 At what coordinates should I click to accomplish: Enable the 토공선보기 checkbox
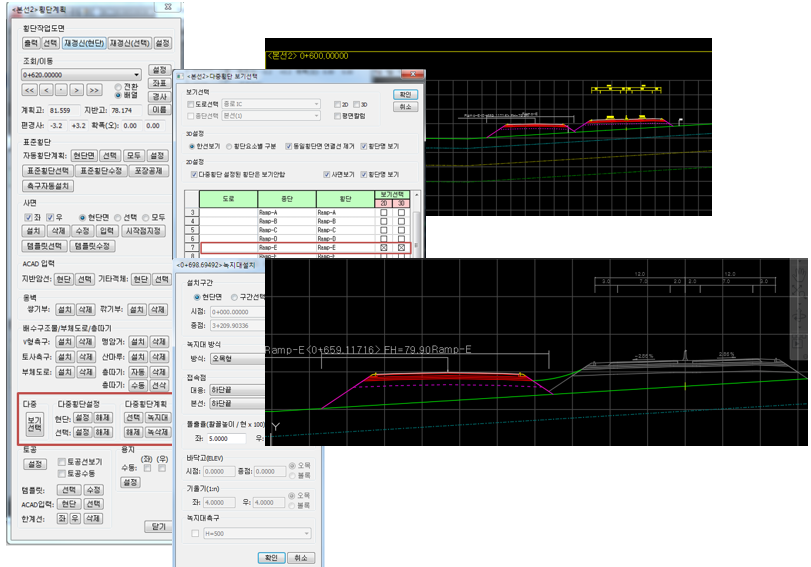62,461
